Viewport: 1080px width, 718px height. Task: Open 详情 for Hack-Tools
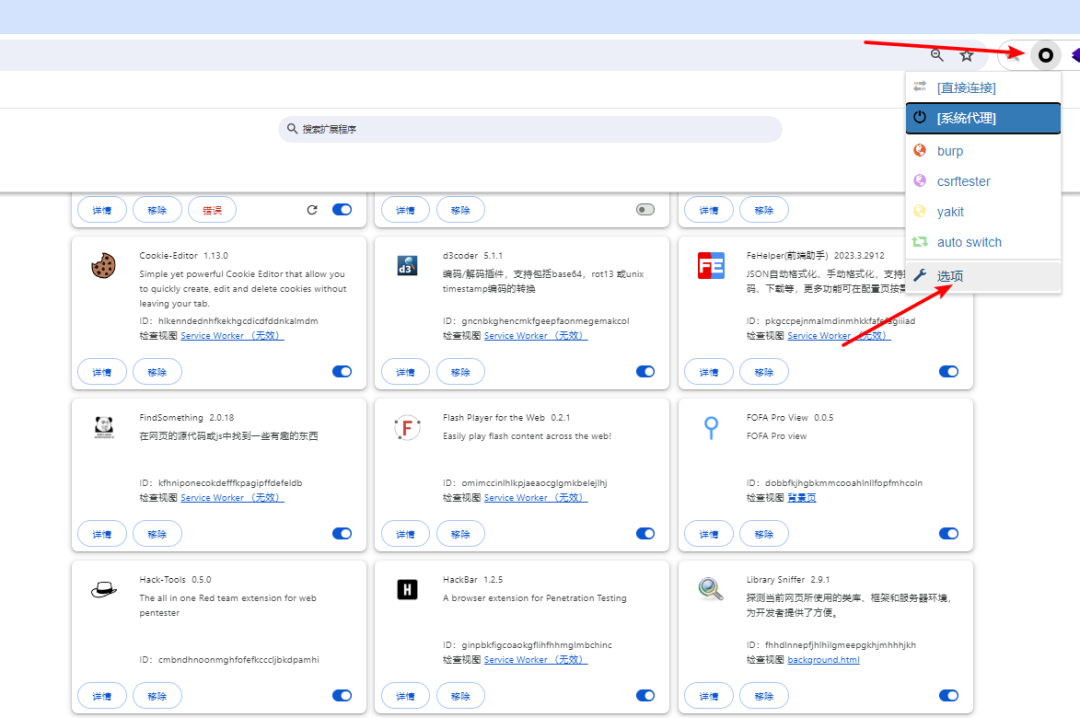[102, 696]
